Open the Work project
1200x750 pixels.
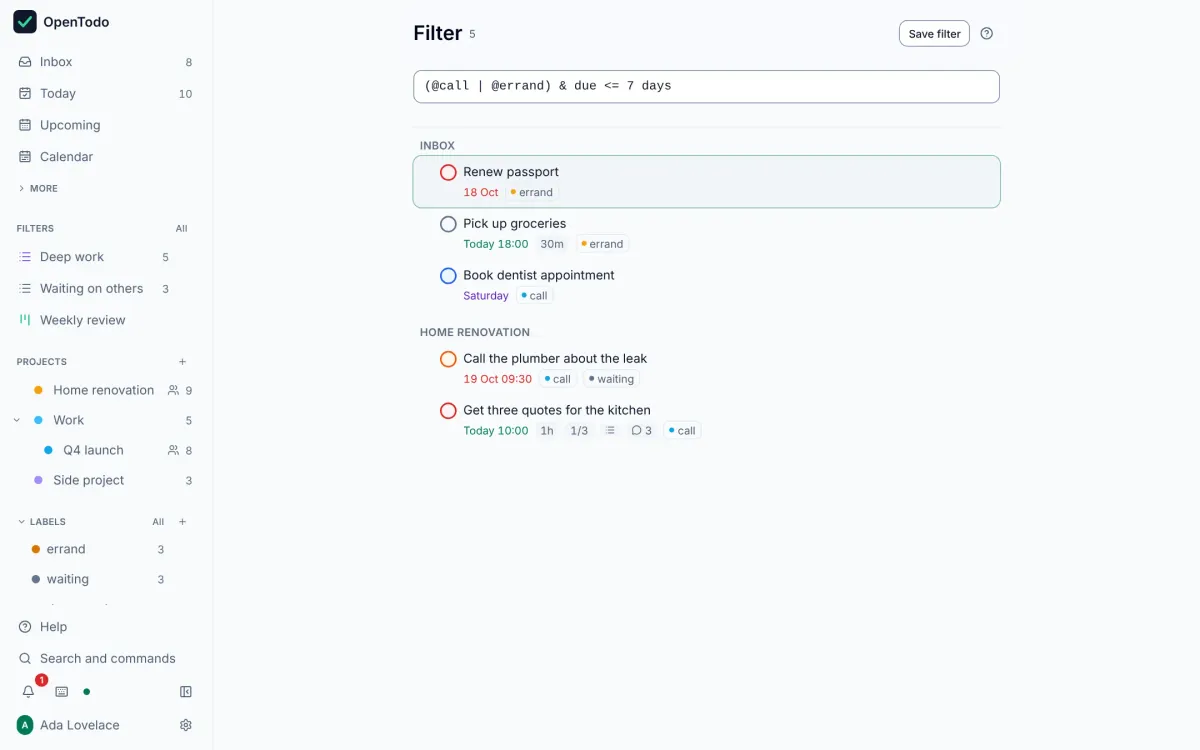68,420
